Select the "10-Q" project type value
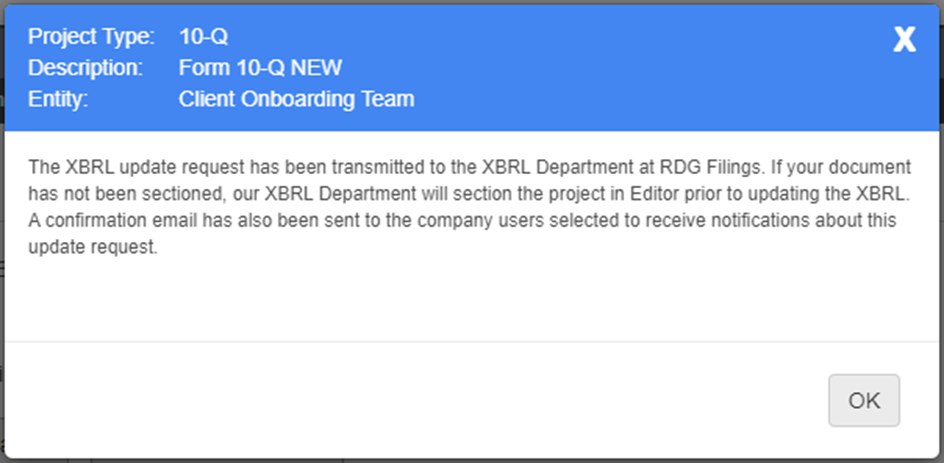The height and width of the screenshot is (463, 944). [203, 38]
